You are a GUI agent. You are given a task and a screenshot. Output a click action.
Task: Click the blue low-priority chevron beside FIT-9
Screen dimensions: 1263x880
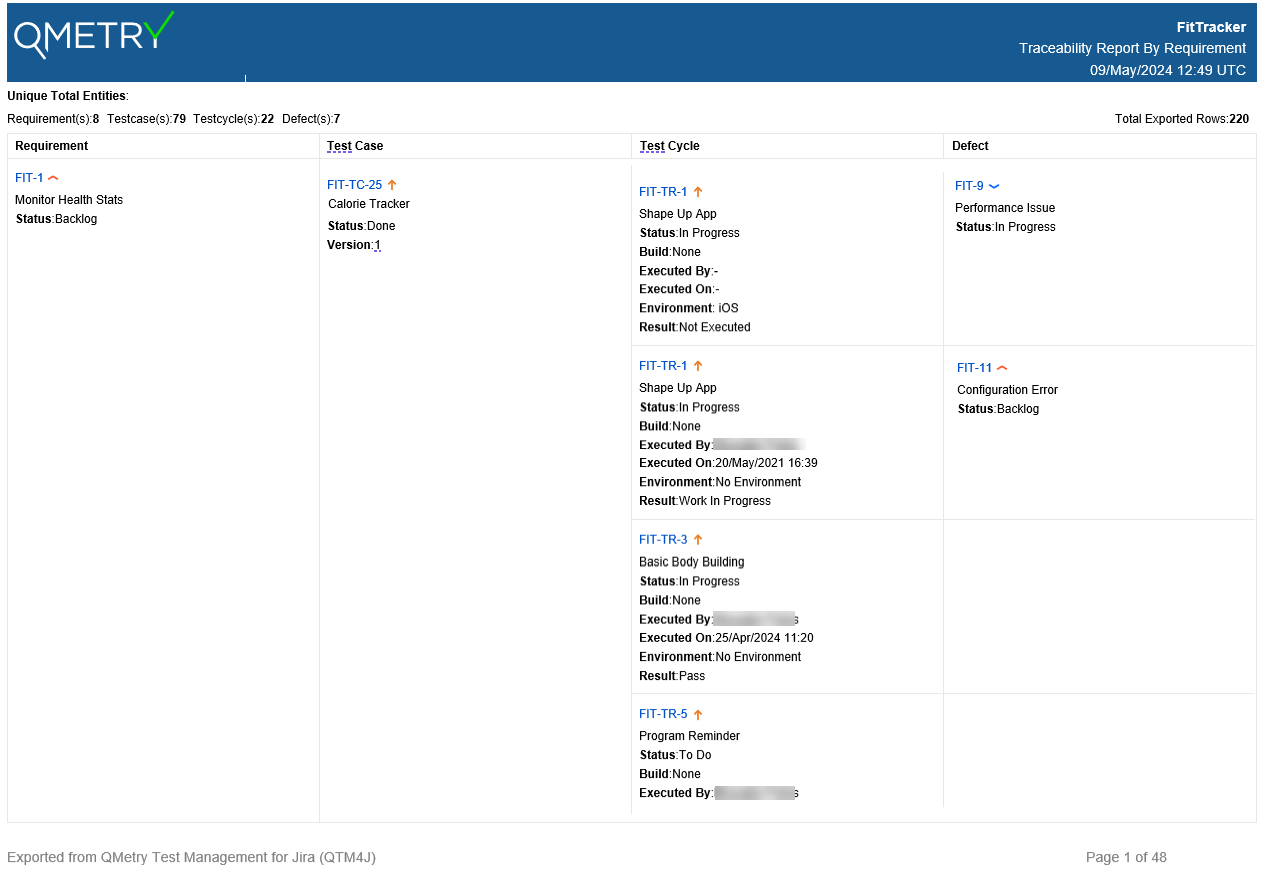click(994, 186)
